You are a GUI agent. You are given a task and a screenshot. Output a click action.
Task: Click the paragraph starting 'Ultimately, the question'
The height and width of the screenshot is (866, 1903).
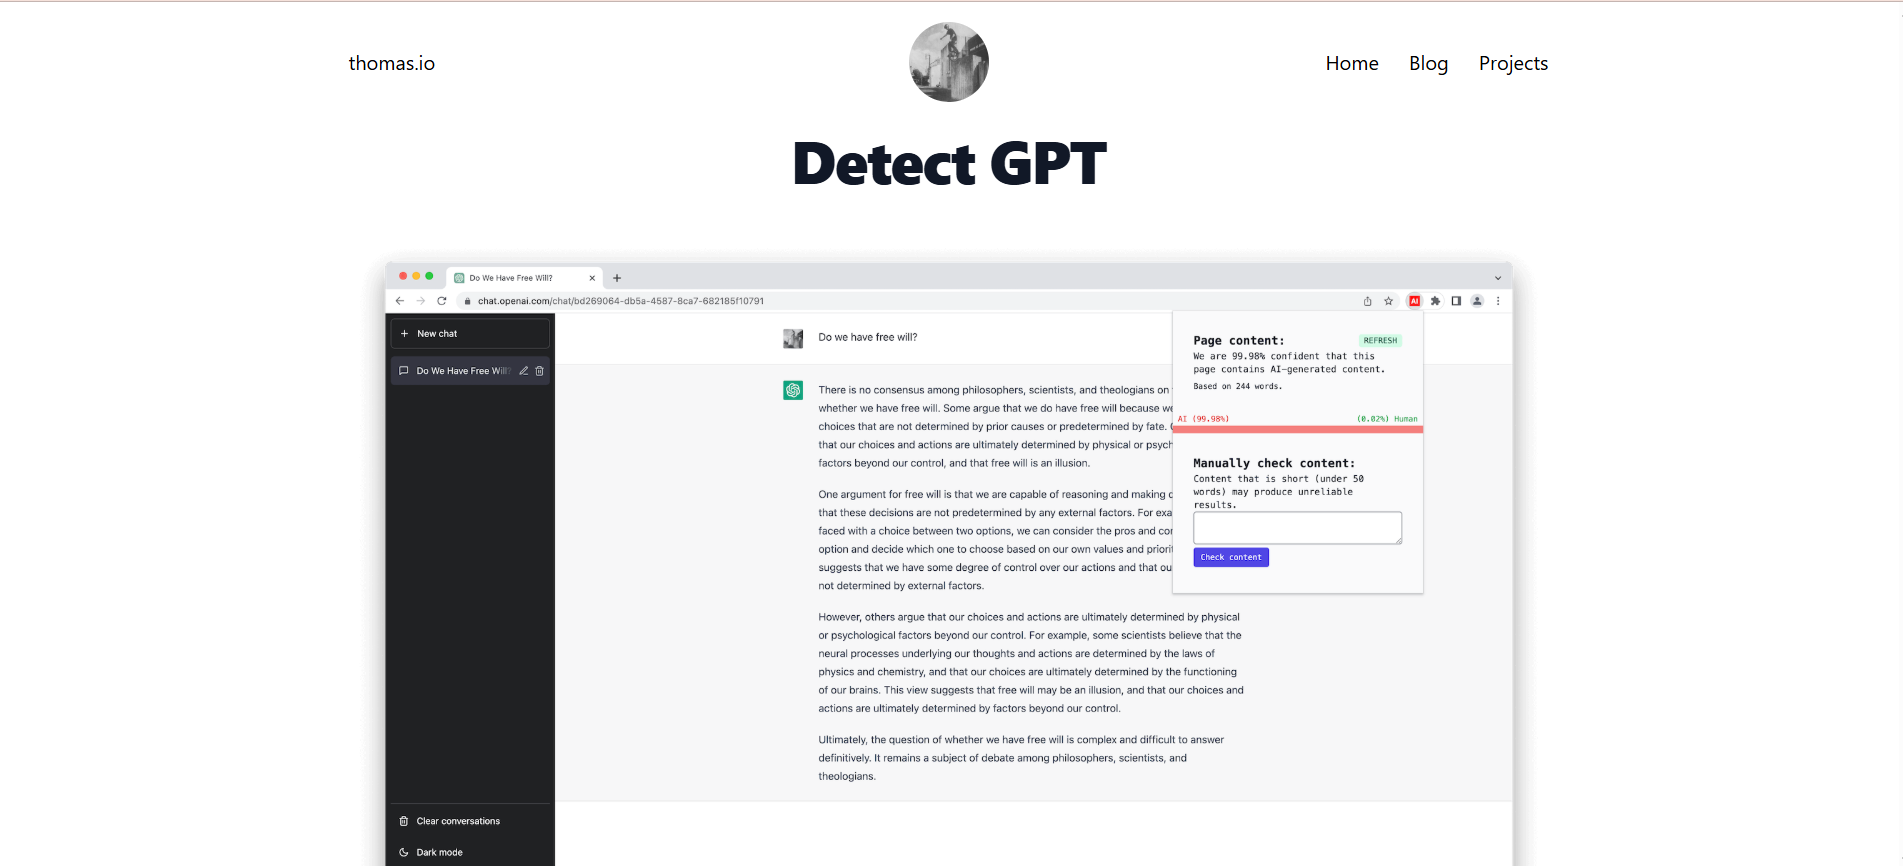point(1021,758)
